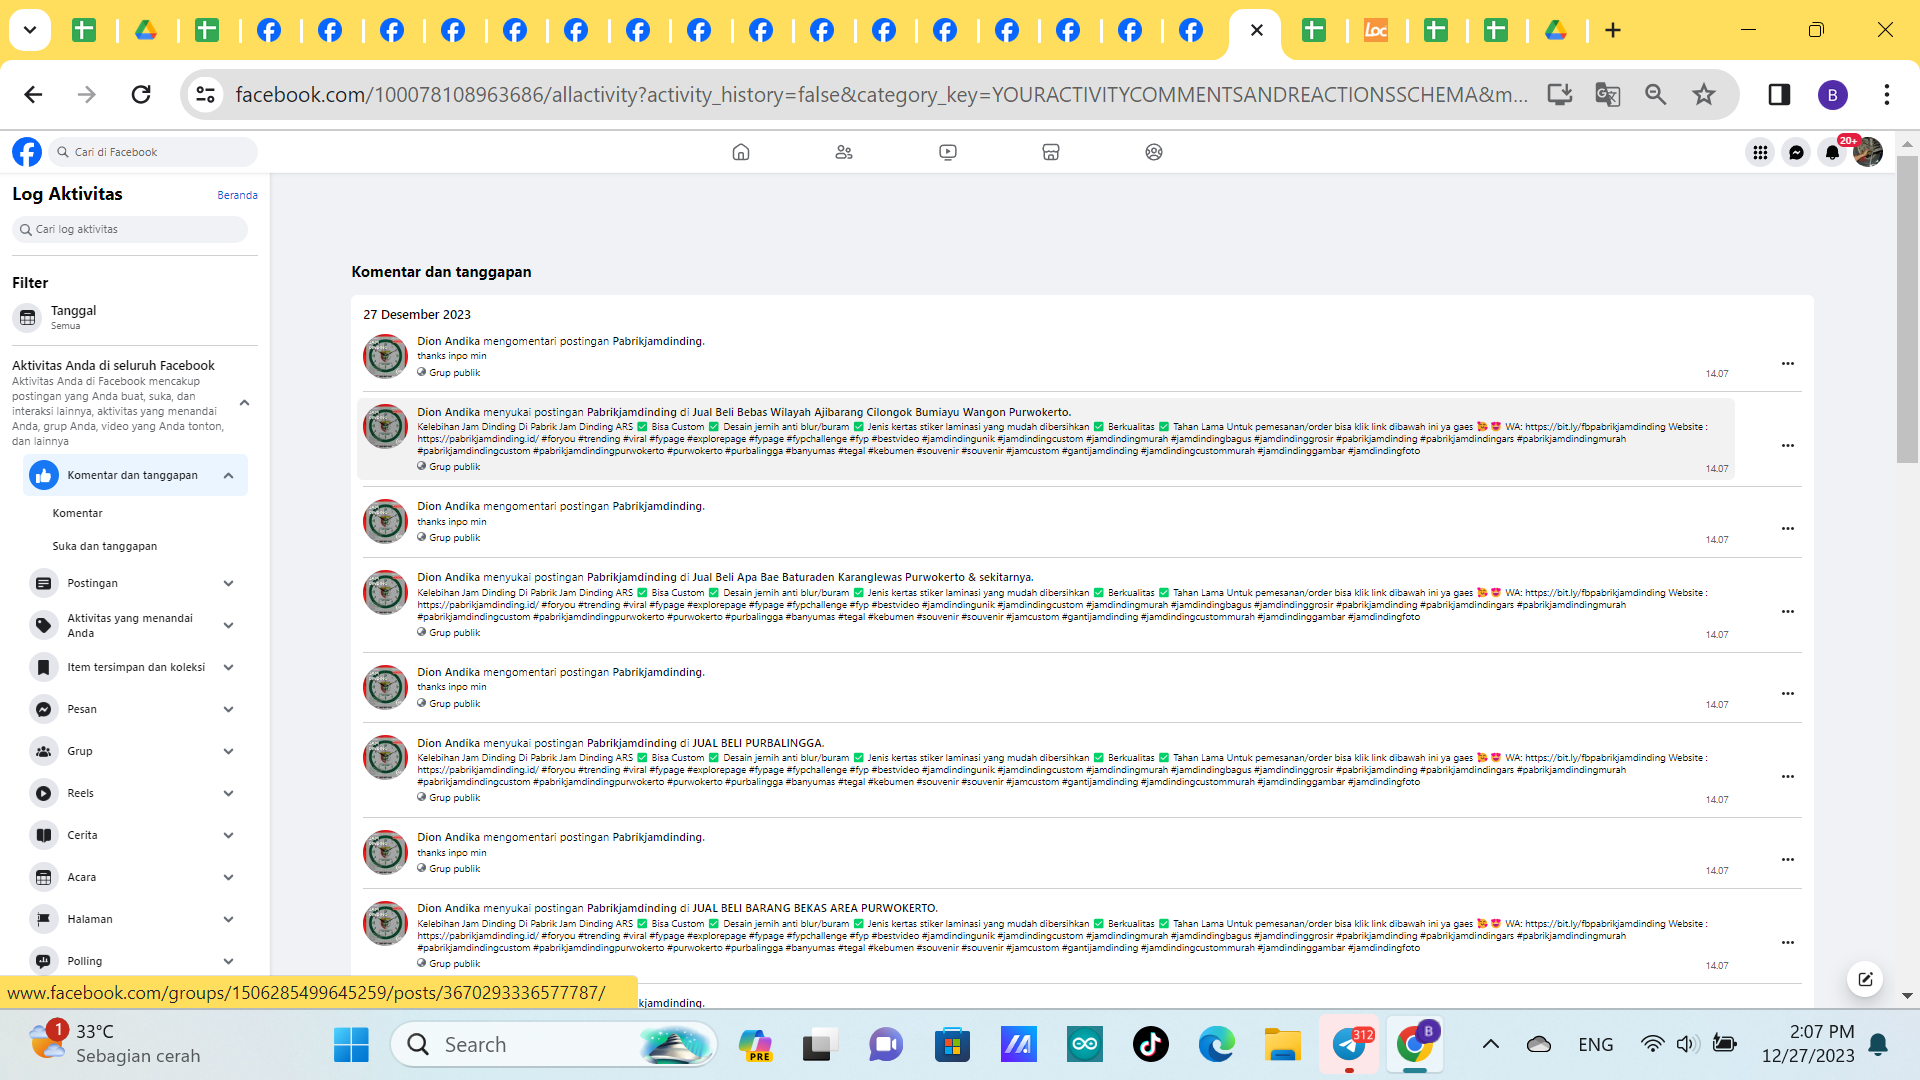This screenshot has height=1080, width=1920.
Task: Open options menu for first activity entry
Action: pos(1787,363)
